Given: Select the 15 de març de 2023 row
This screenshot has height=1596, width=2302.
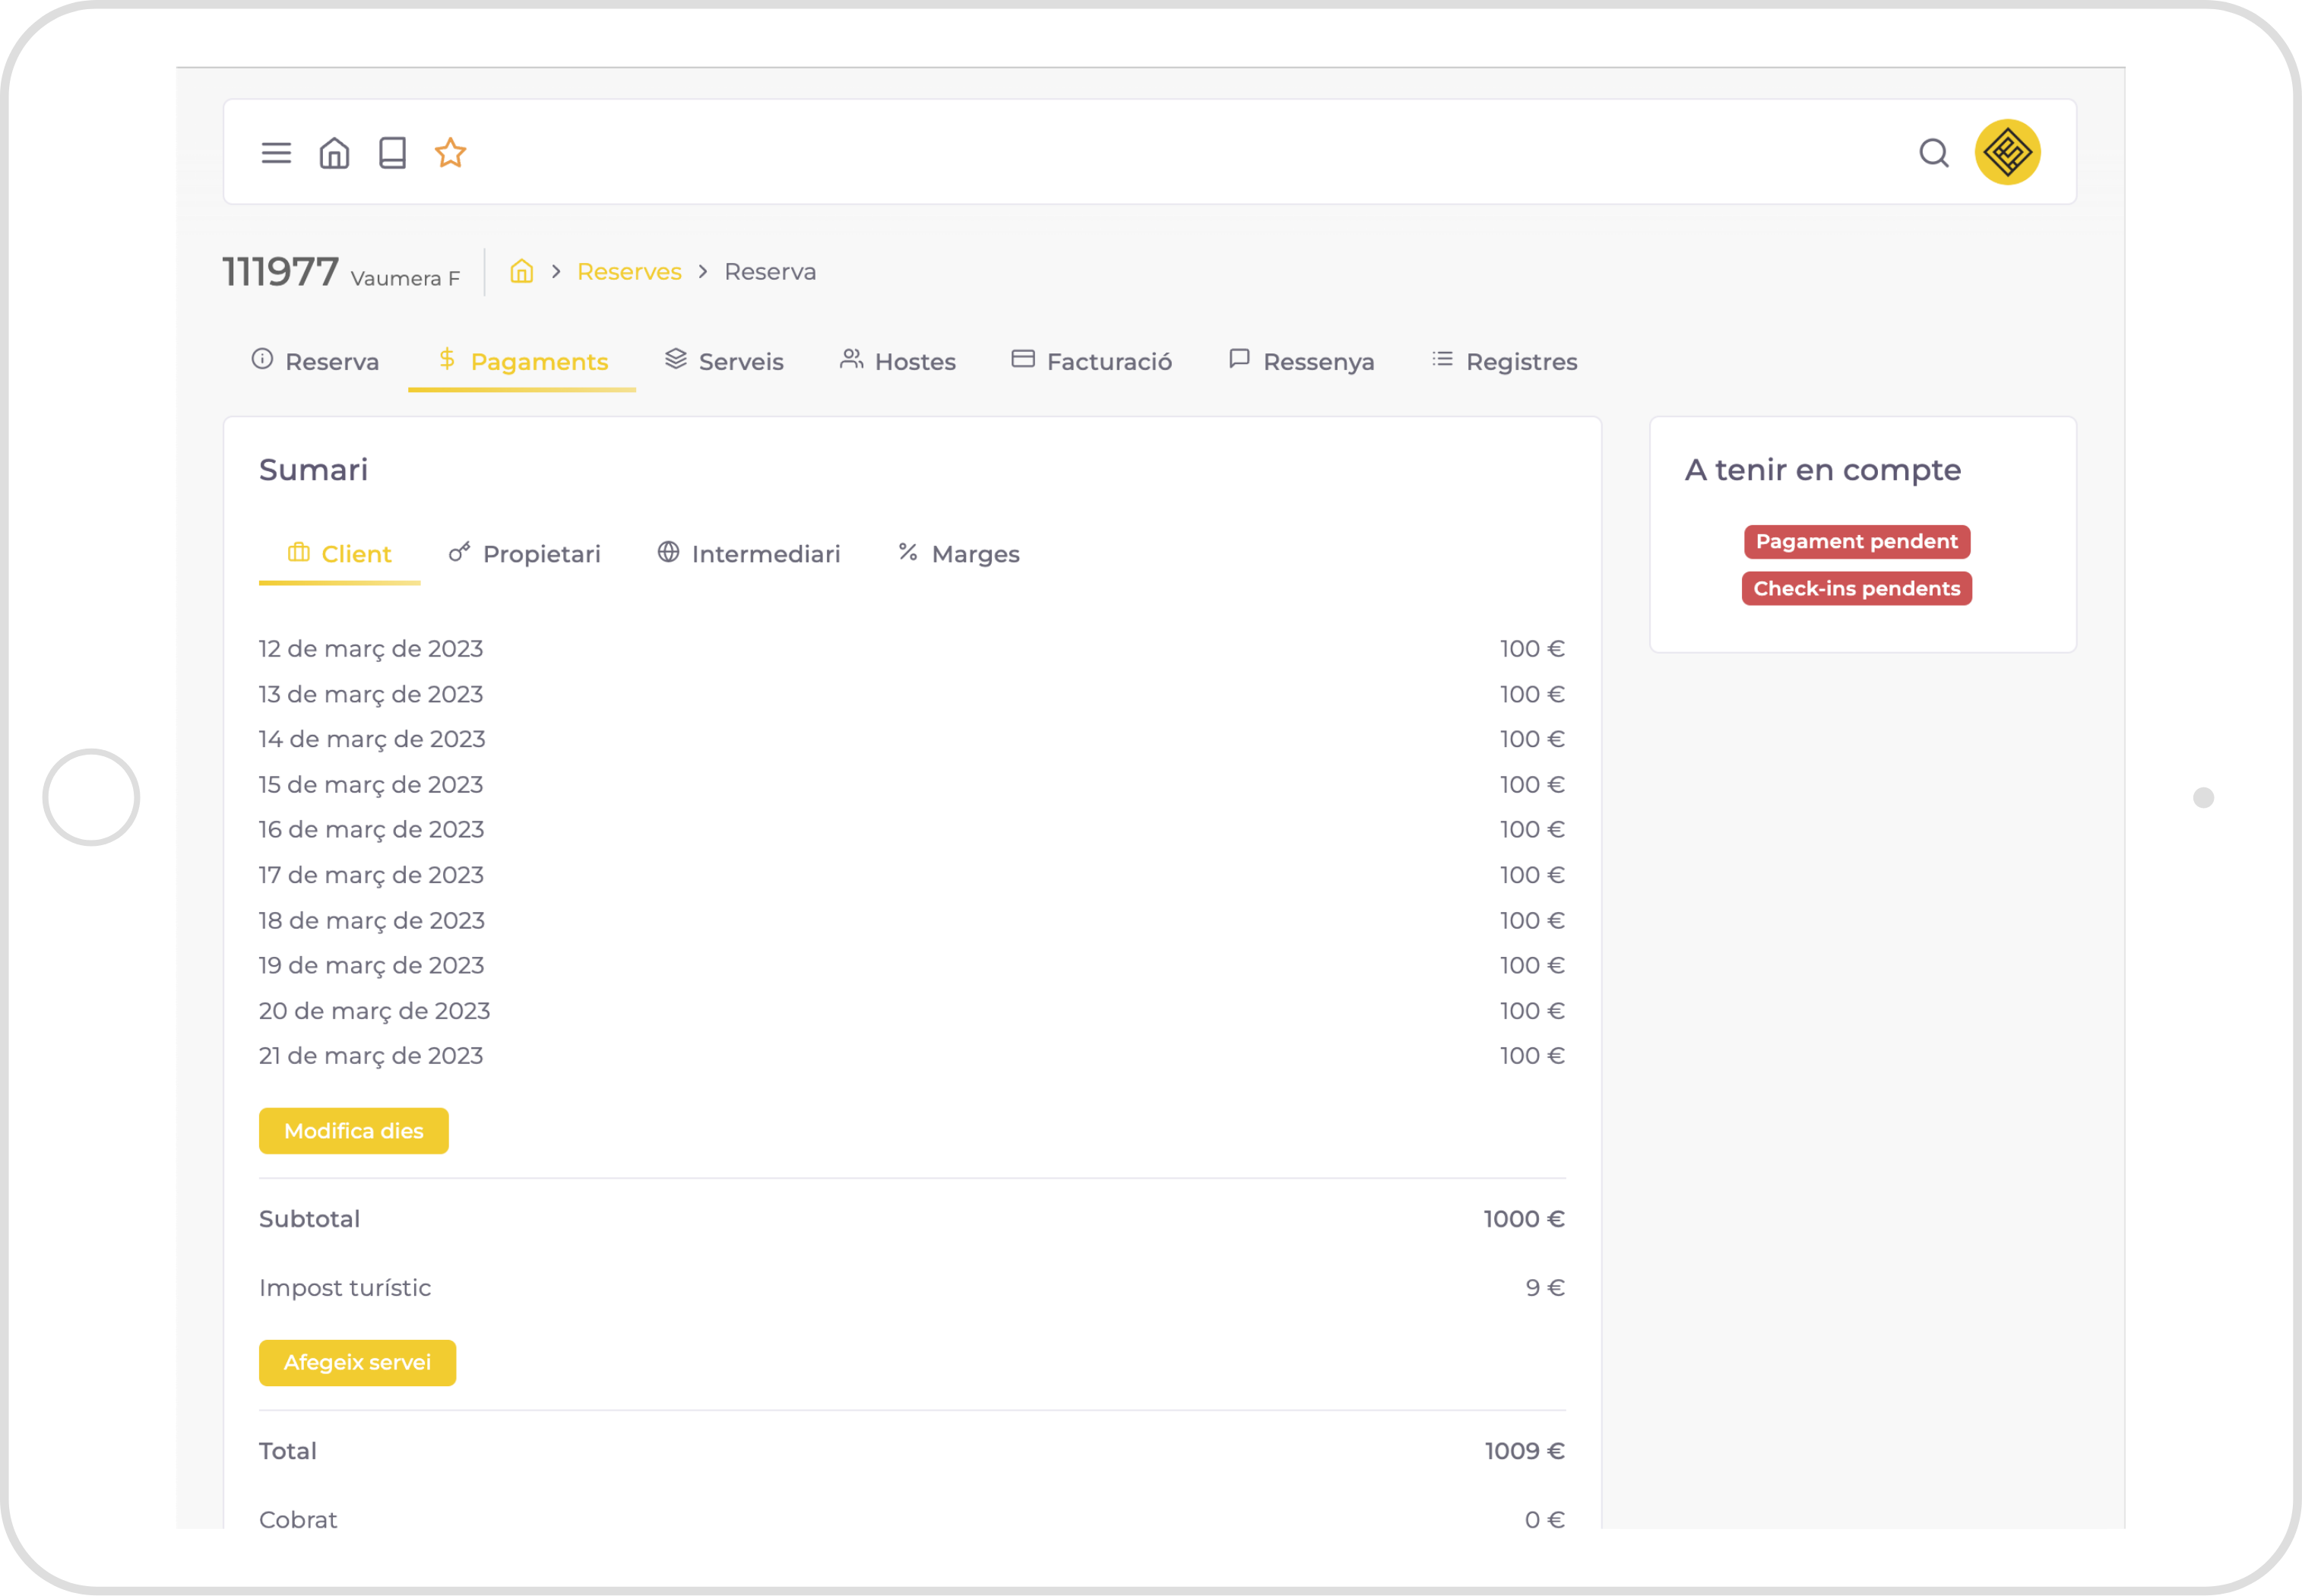Looking at the screenshot, I should tap(912, 785).
